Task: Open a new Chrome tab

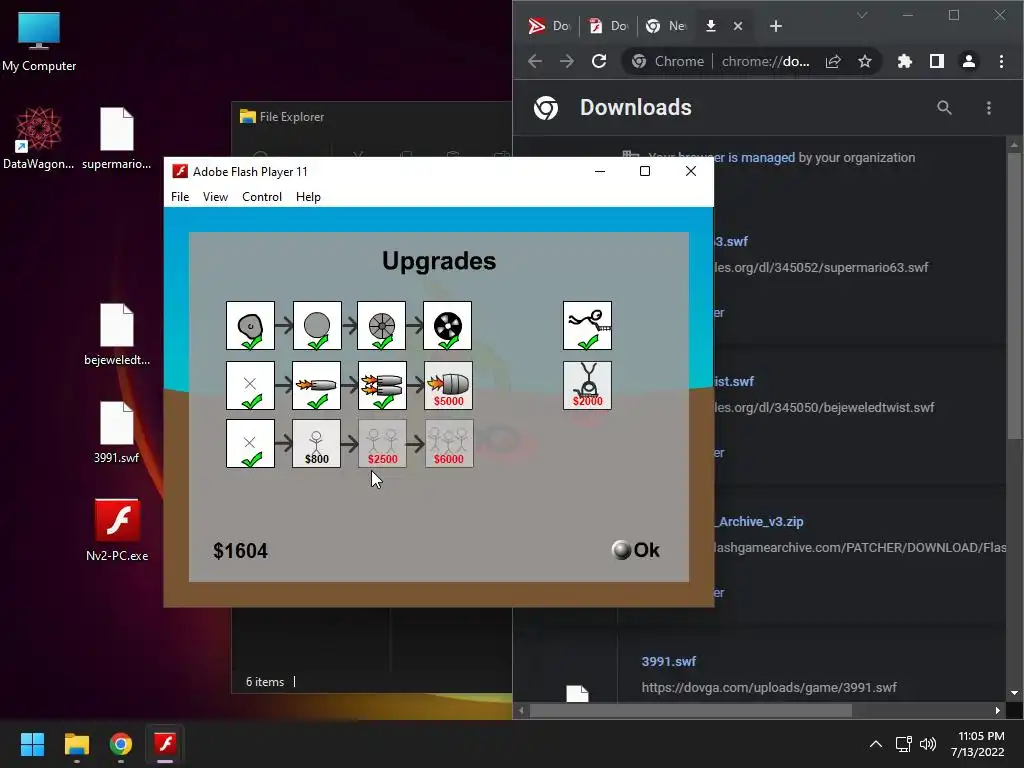Action: tap(776, 26)
